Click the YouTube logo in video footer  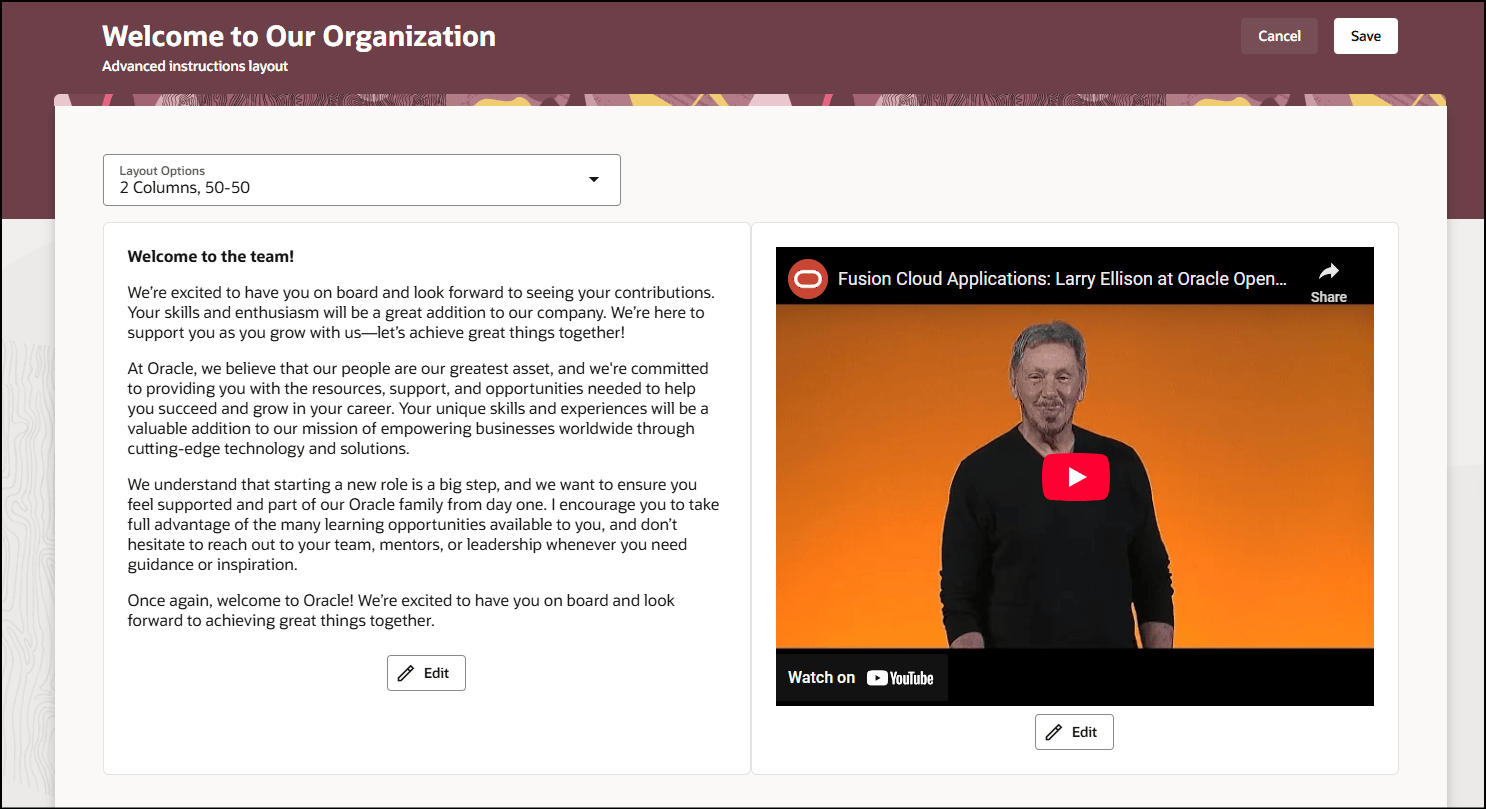coord(900,677)
